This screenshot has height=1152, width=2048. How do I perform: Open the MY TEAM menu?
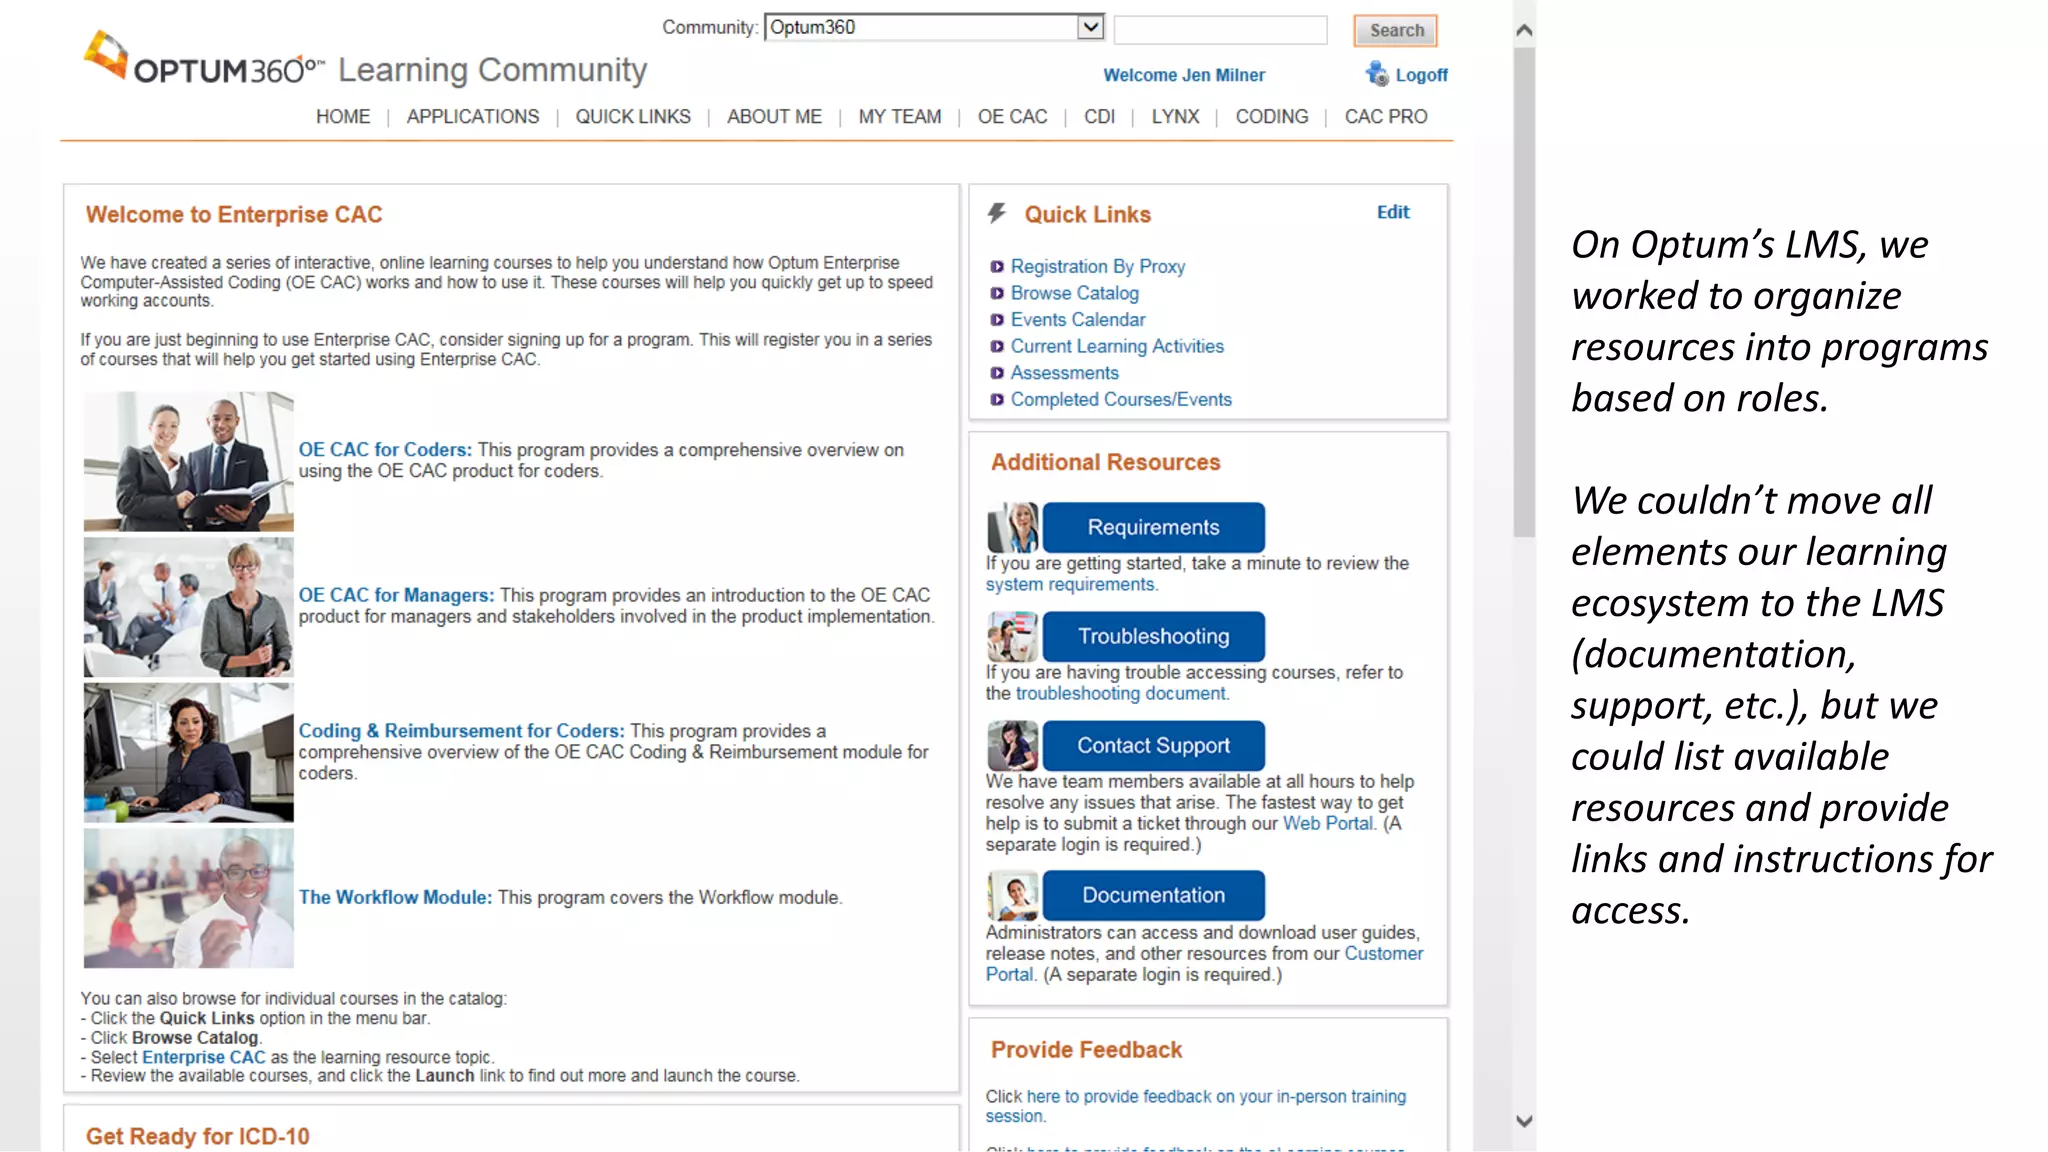[x=900, y=117]
